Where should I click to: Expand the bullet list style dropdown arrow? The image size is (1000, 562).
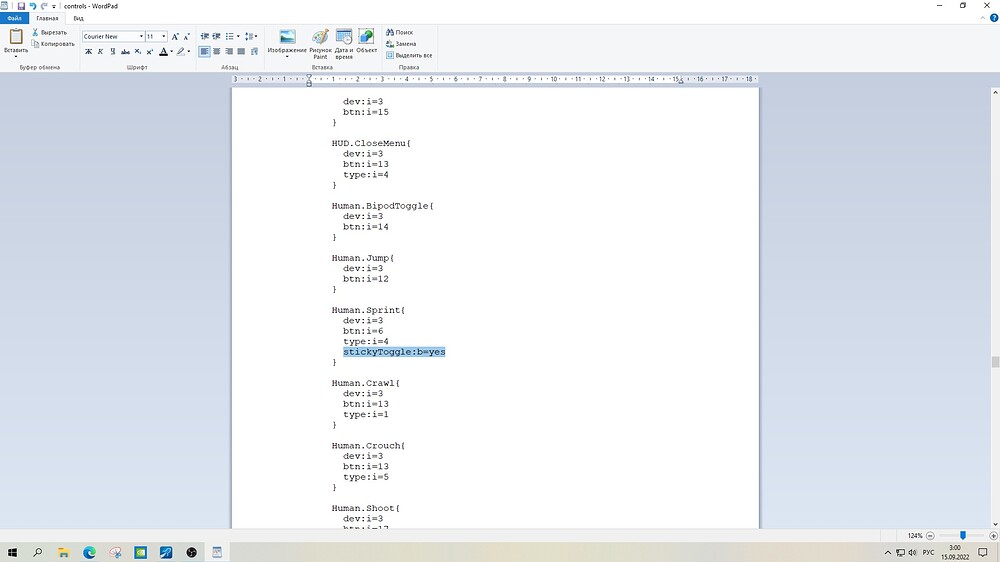[x=240, y=36]
